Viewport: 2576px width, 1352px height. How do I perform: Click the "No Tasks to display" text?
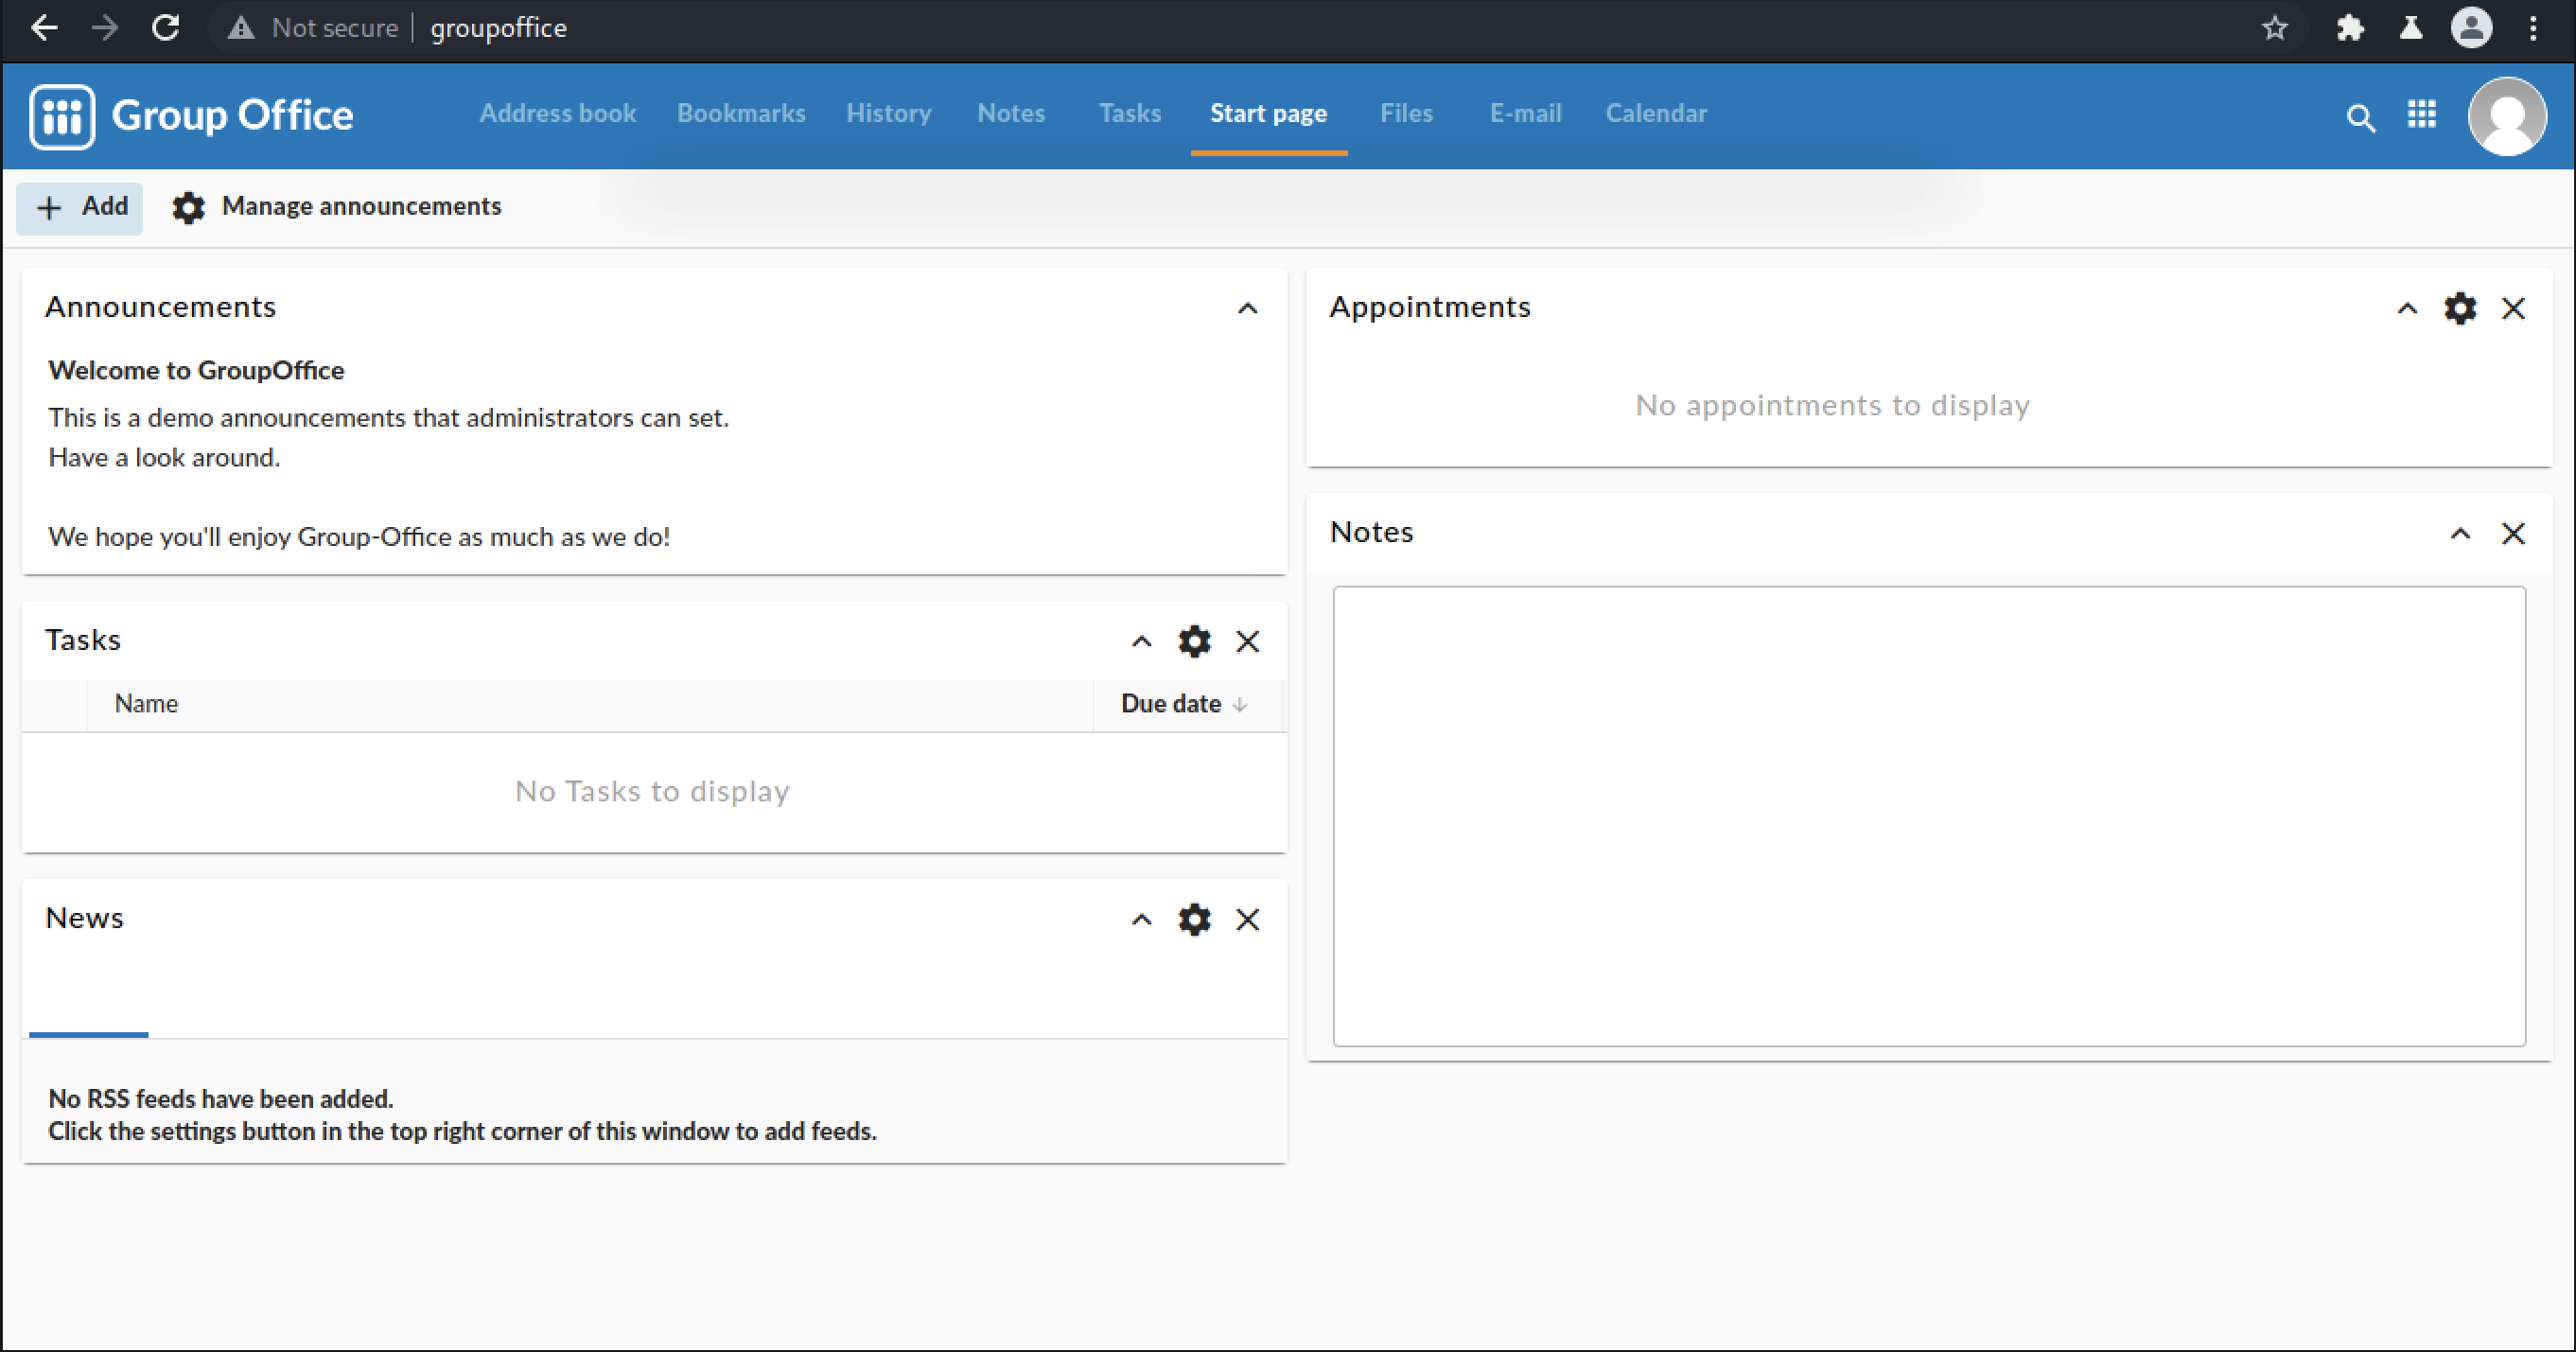point(652,791)
